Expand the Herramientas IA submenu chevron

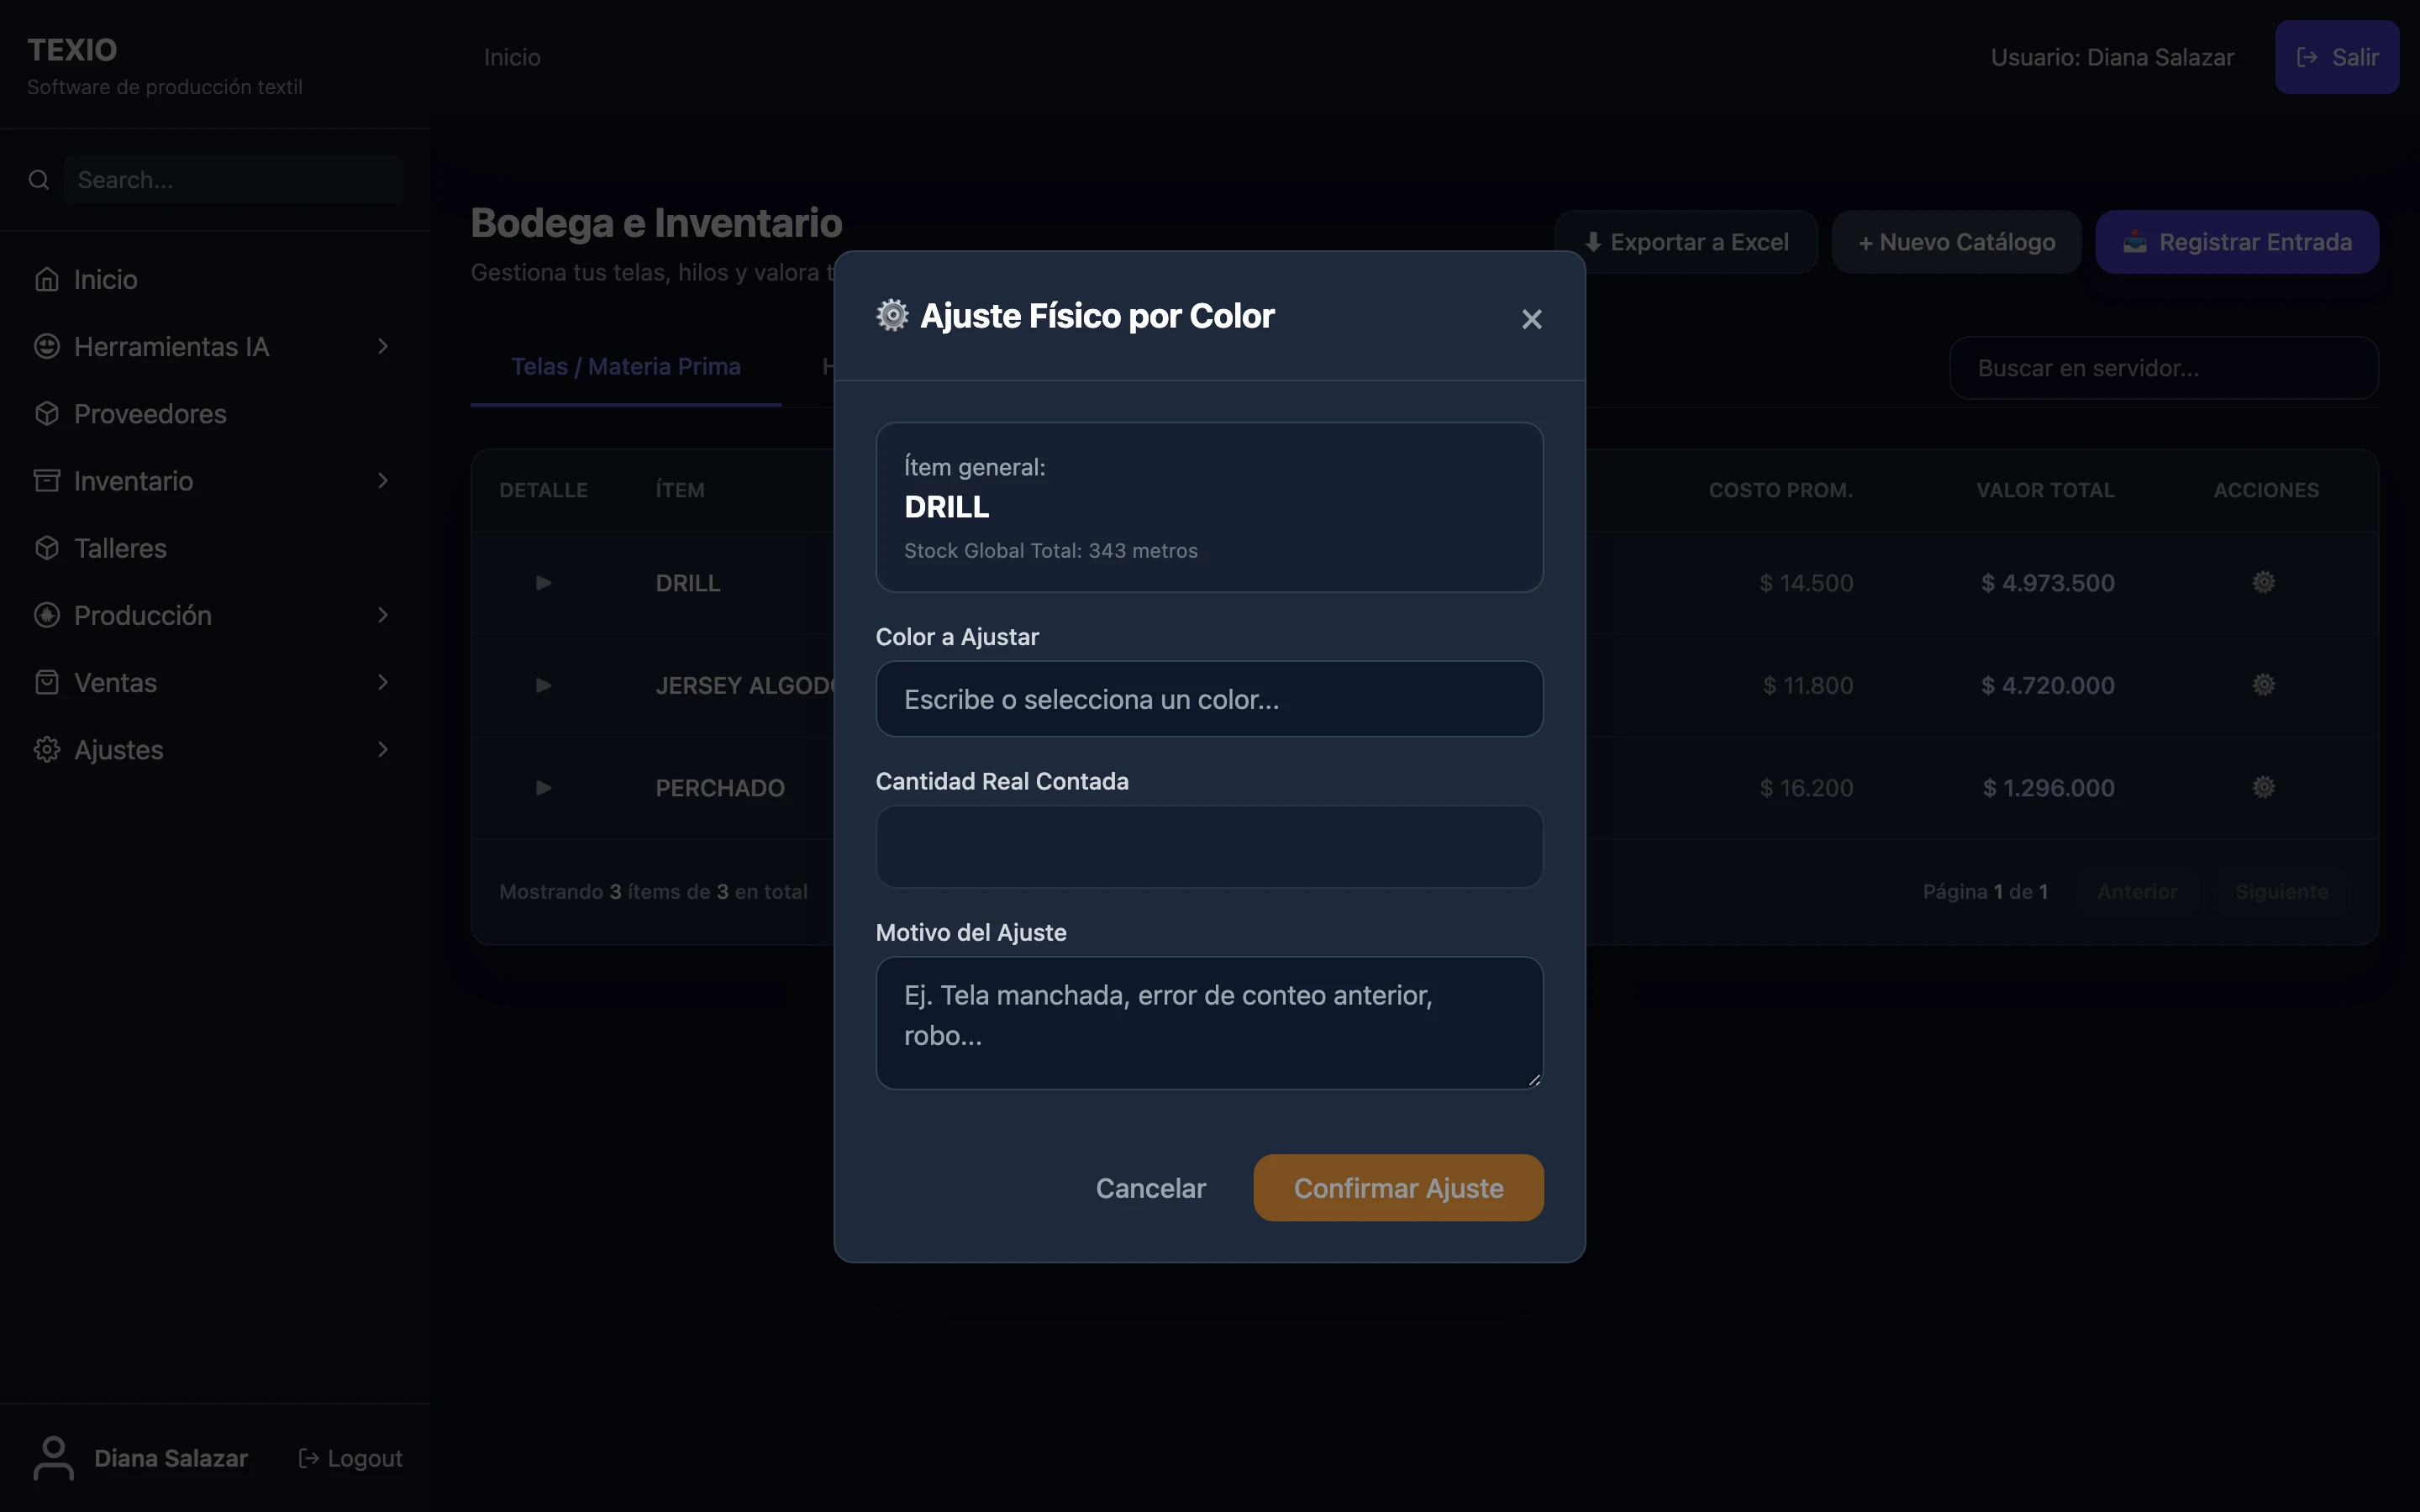[x=383, y=346]
